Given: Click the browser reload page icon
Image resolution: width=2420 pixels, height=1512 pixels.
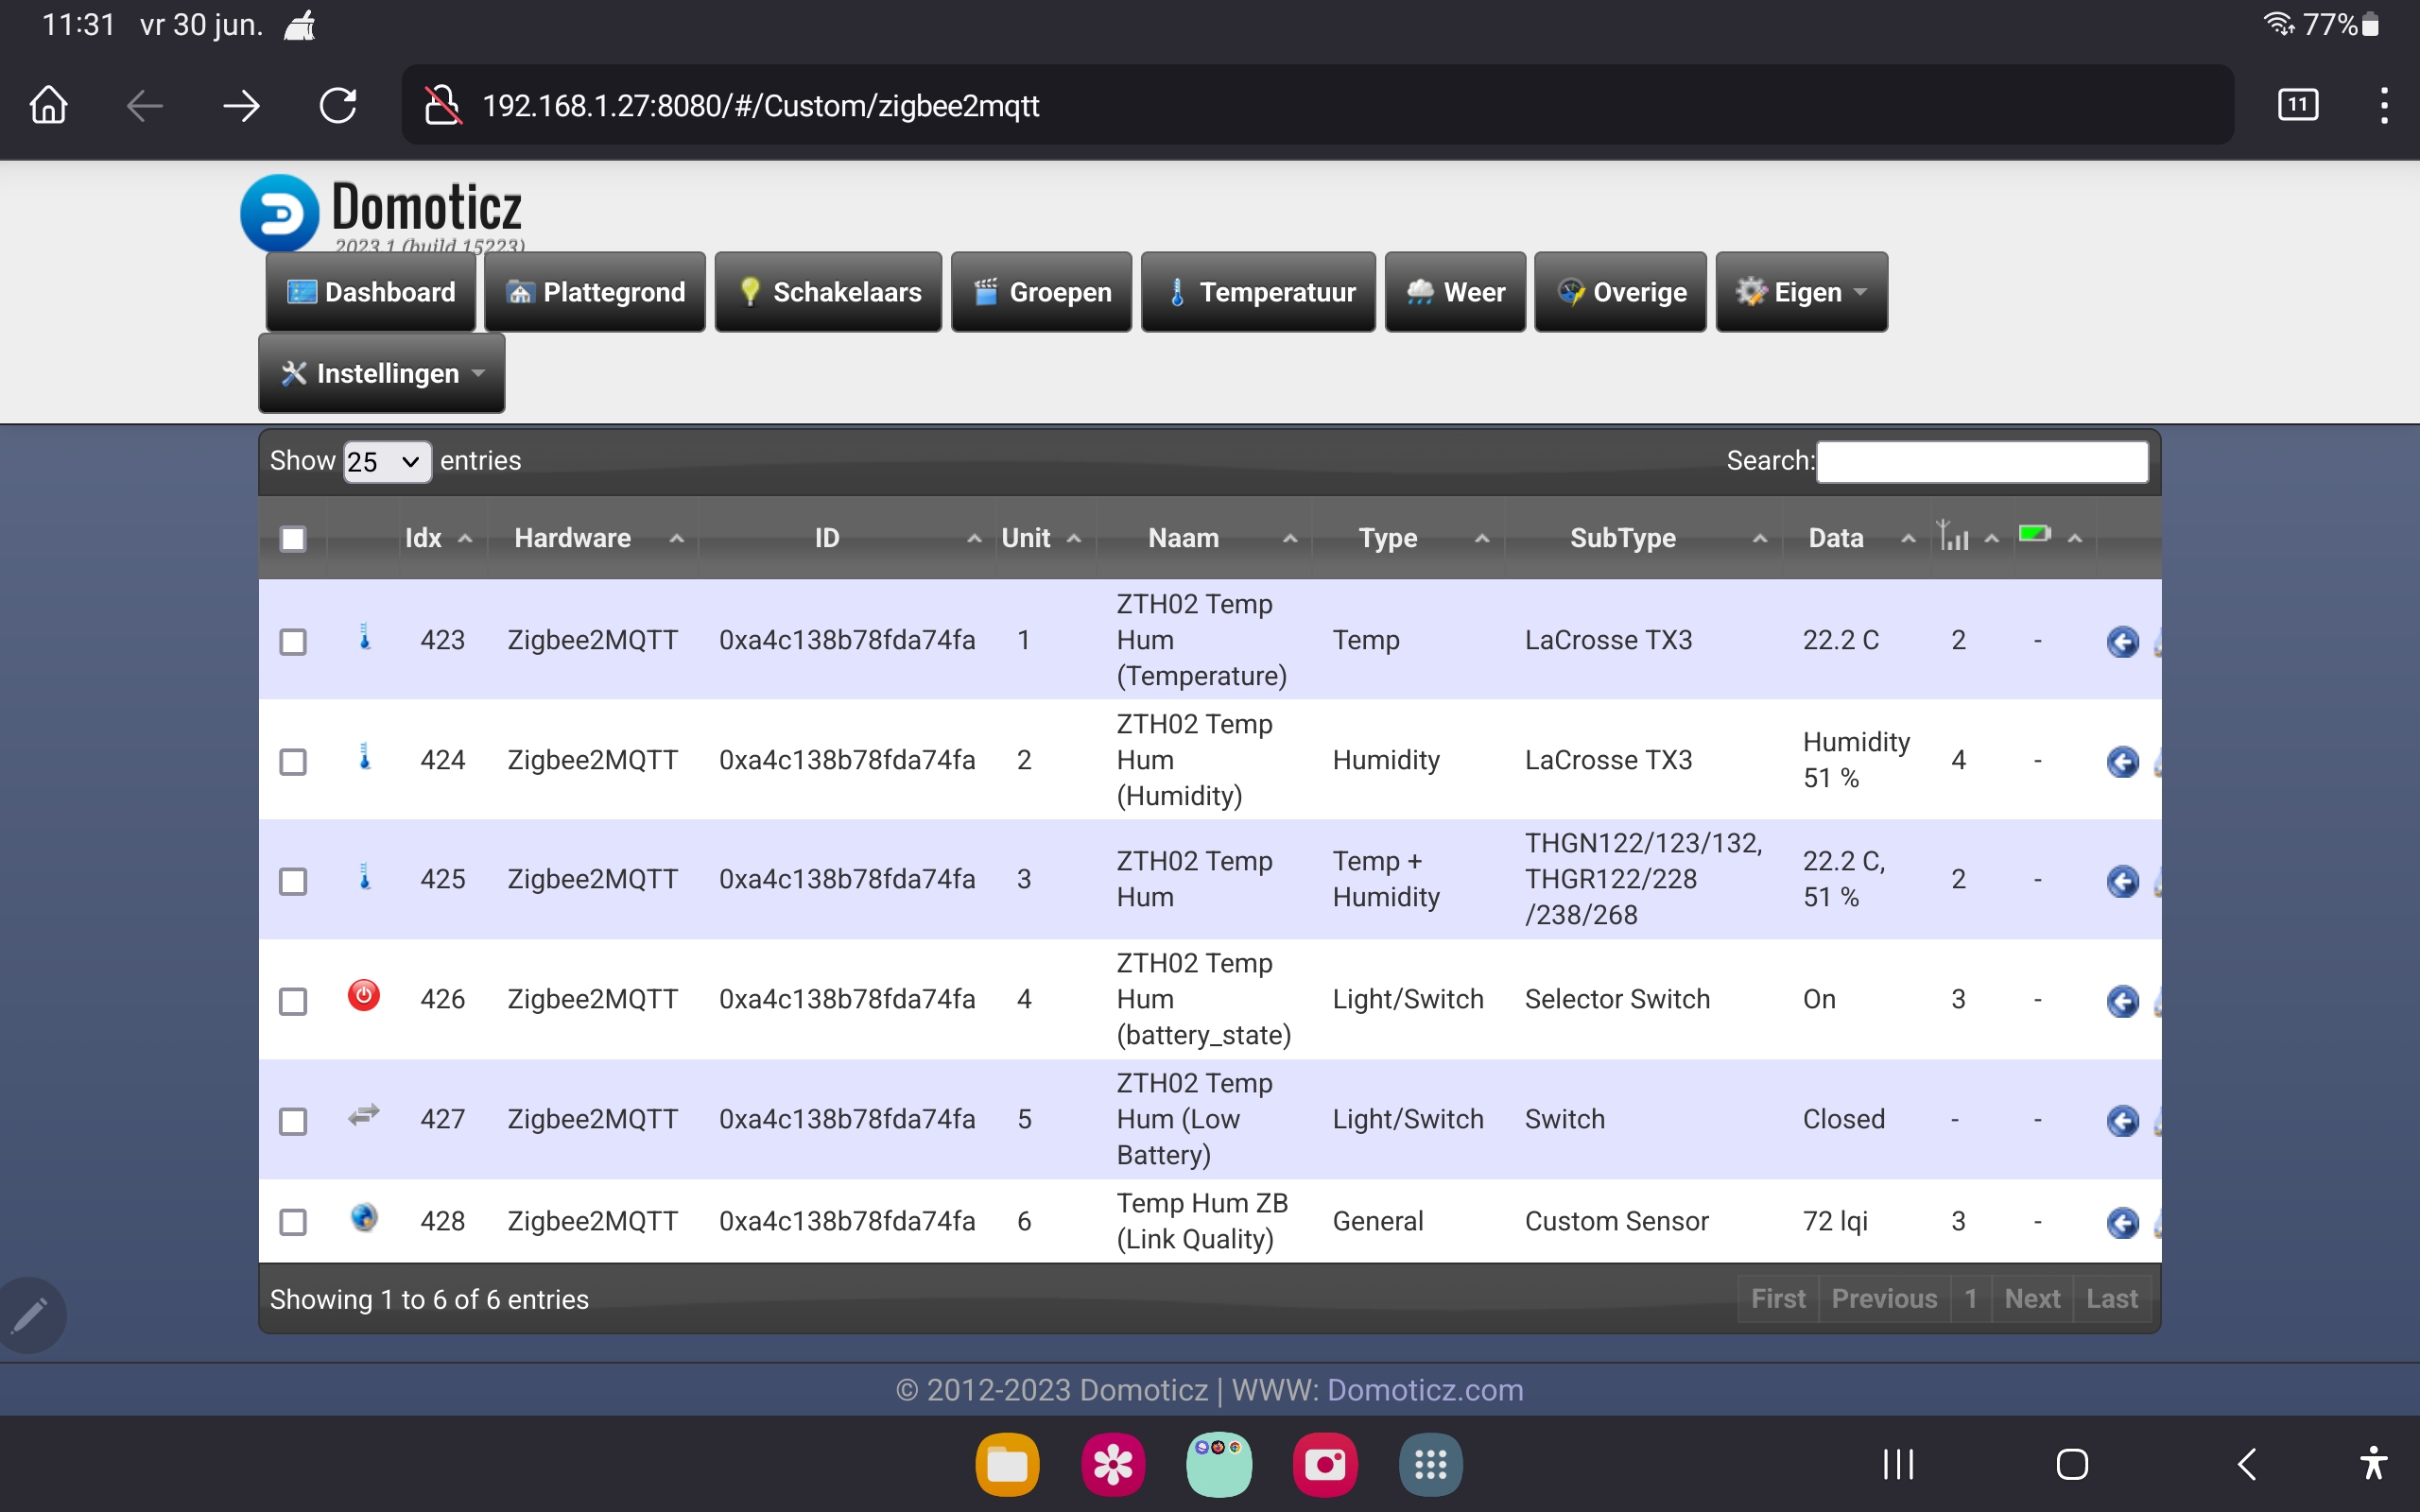Looking at the screenshot, I should 338,105.
